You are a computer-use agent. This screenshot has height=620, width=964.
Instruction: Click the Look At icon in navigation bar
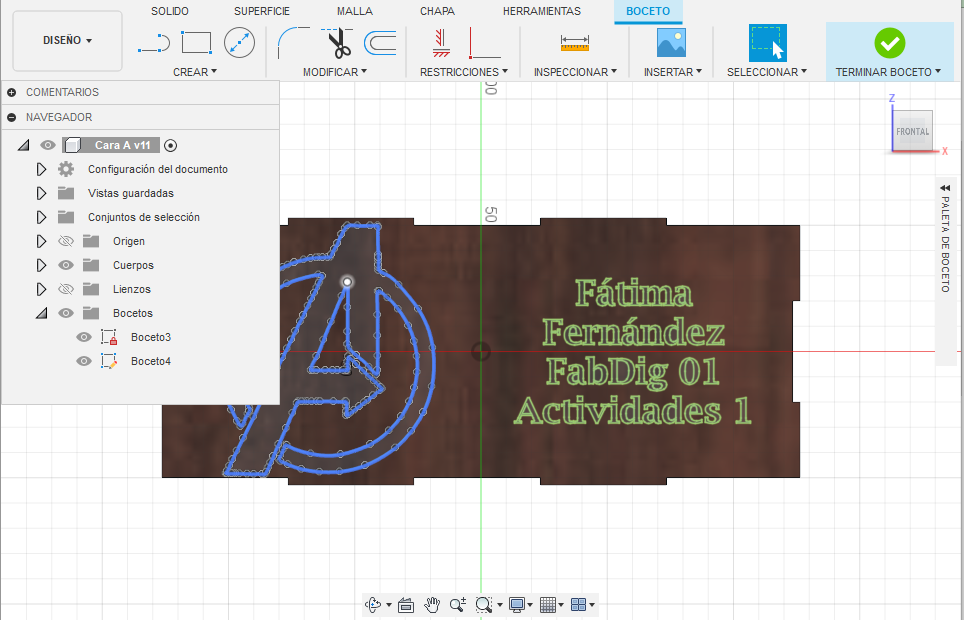(x=406, y=605)
